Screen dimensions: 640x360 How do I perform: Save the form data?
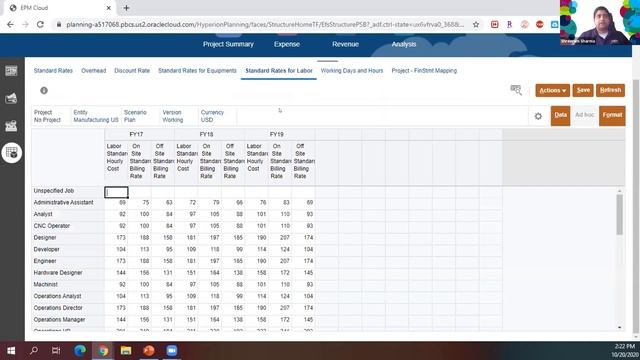point(583,91)
